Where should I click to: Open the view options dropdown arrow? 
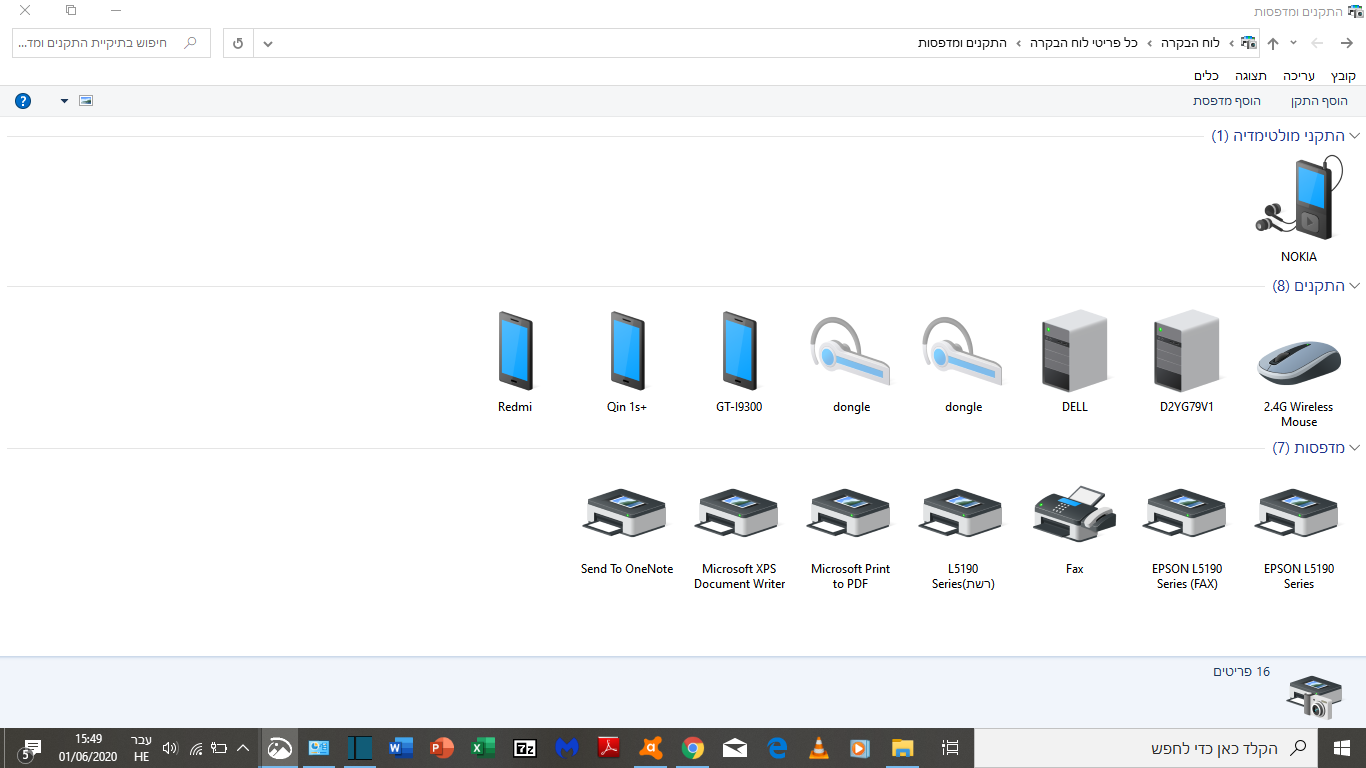(x=65, y=101)
